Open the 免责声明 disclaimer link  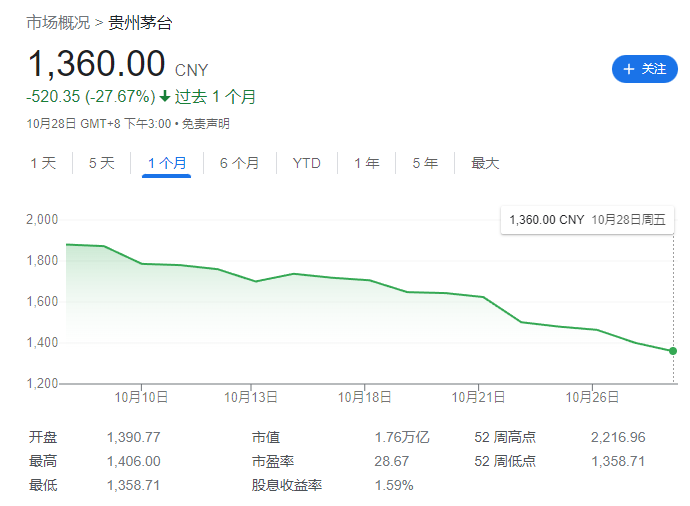[x=206, y=124]
